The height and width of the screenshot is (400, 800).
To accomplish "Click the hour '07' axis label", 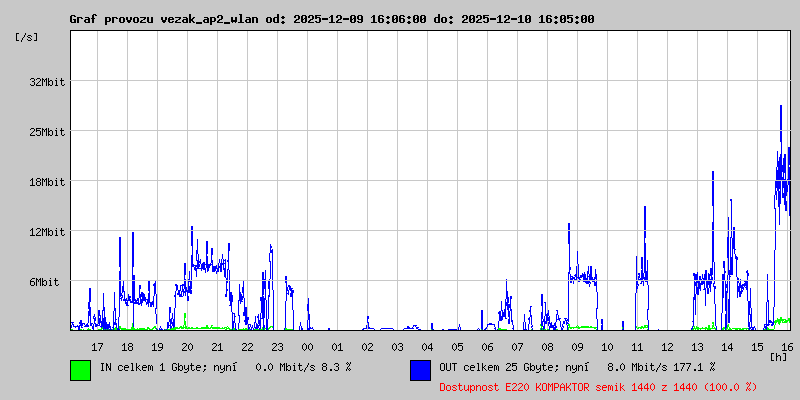I will (x=517, y=347).
